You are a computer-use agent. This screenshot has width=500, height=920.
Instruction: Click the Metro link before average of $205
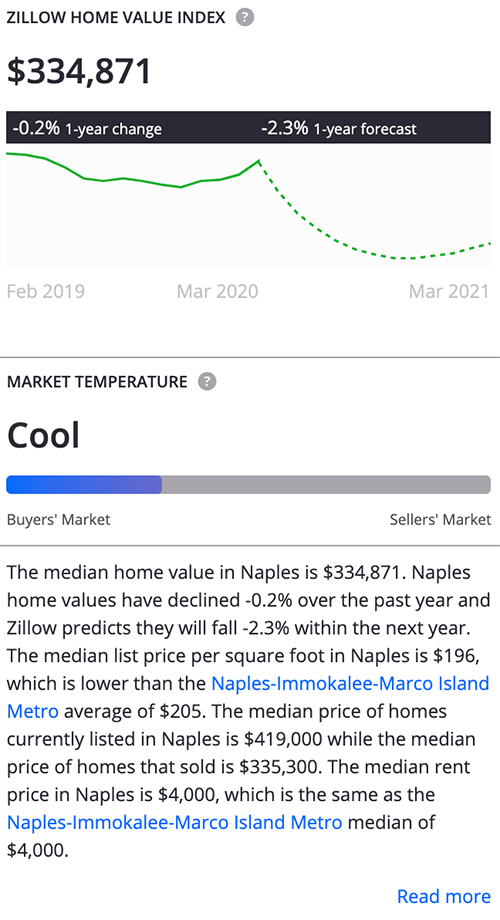33,712
